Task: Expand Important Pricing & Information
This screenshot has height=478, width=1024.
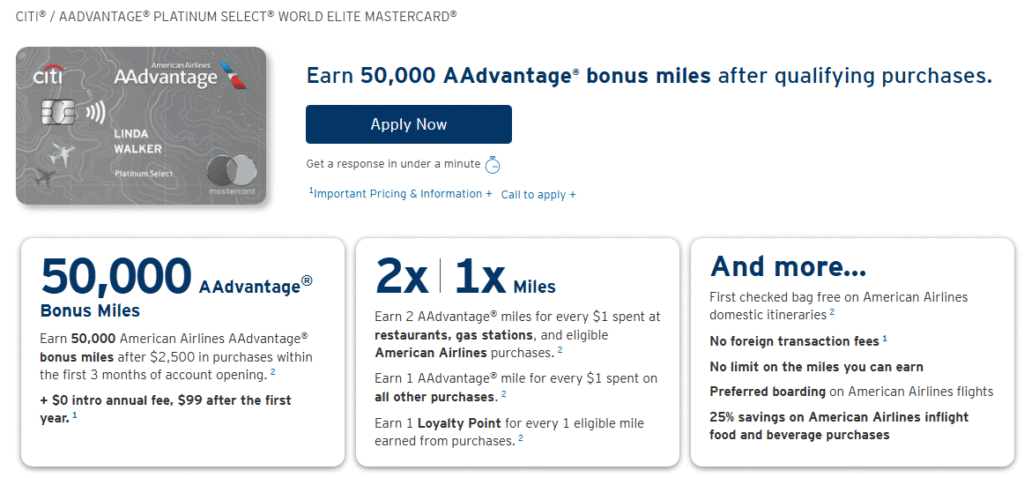Action: tap(400, 194)
